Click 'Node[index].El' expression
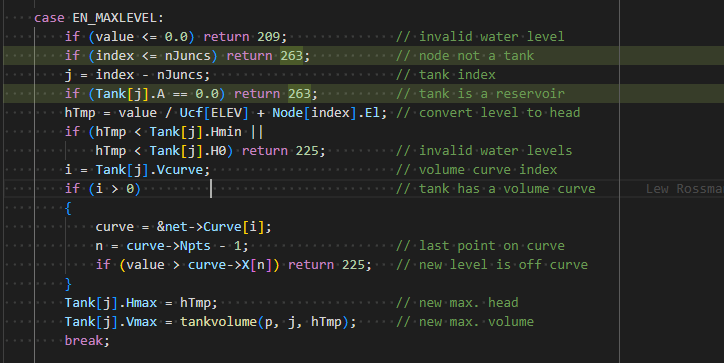The width and height of the screenshot is (724, 363). click(x=326, y=113)
